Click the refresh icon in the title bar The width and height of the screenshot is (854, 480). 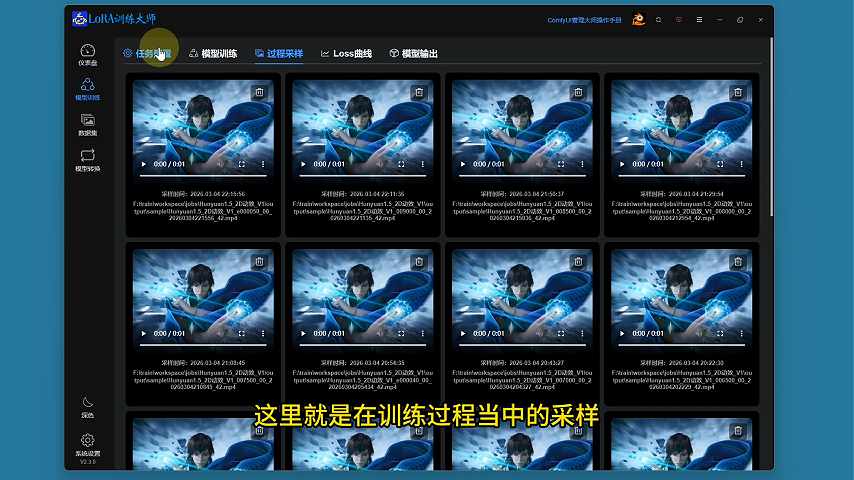[x=658, y=20]
